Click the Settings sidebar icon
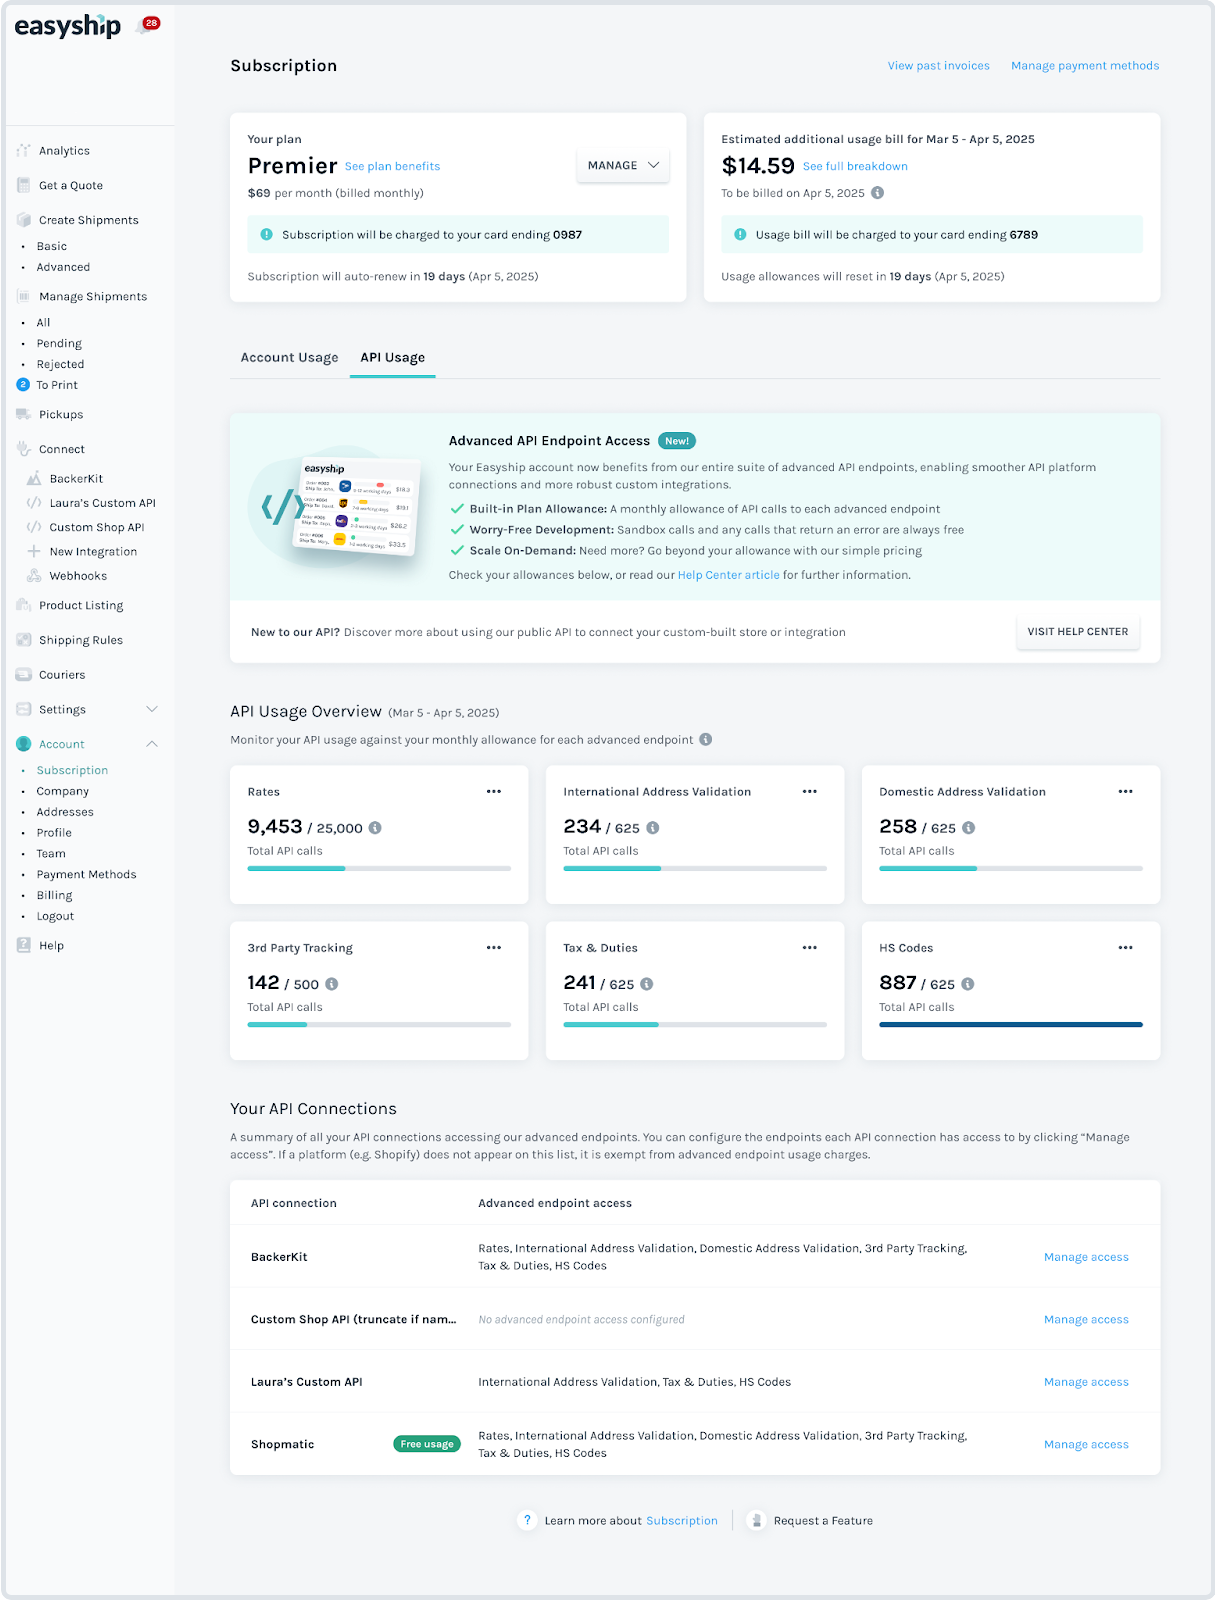The image size is (1215, 1600). click(23, 709)
